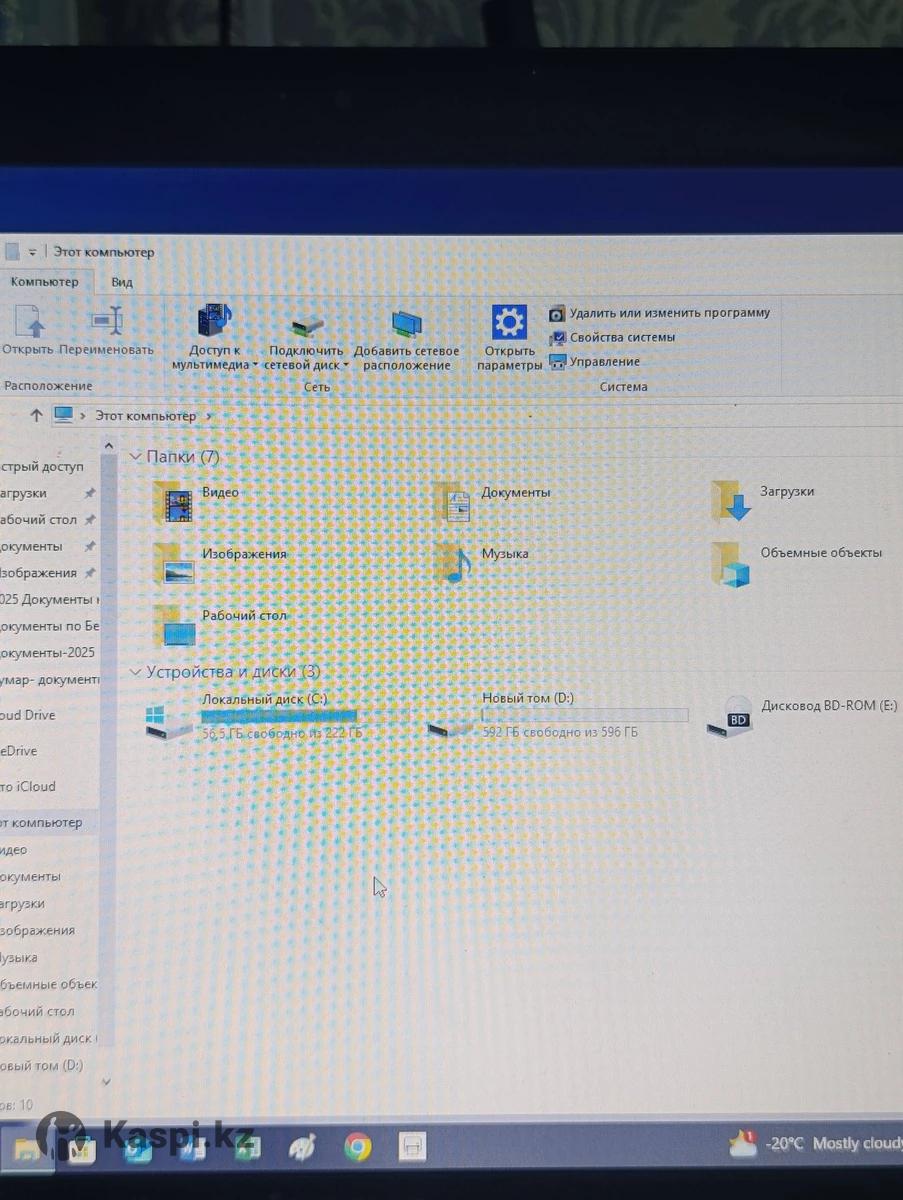Collapse the Устройства и диски section

click(136, 673)
